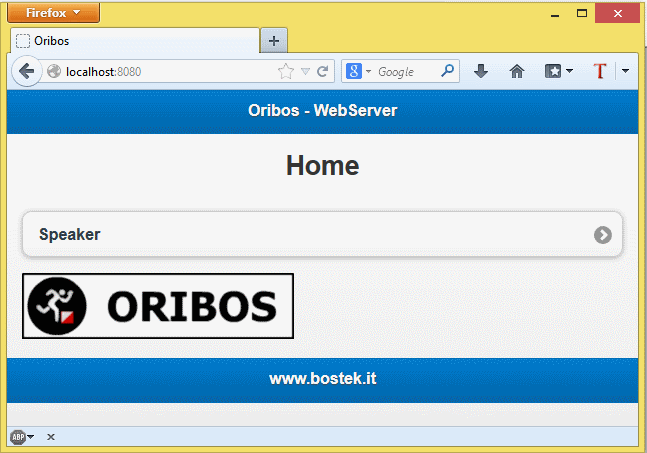Viewport: 647px width, 453px height.
Task: Open the Bookmarks menu star icon
Action: pyautogui.click(x=559, y=71)
